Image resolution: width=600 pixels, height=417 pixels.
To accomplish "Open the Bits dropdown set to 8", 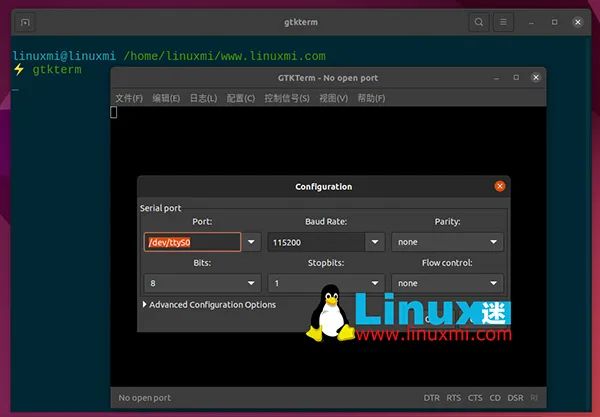I will tap(202, 283).
